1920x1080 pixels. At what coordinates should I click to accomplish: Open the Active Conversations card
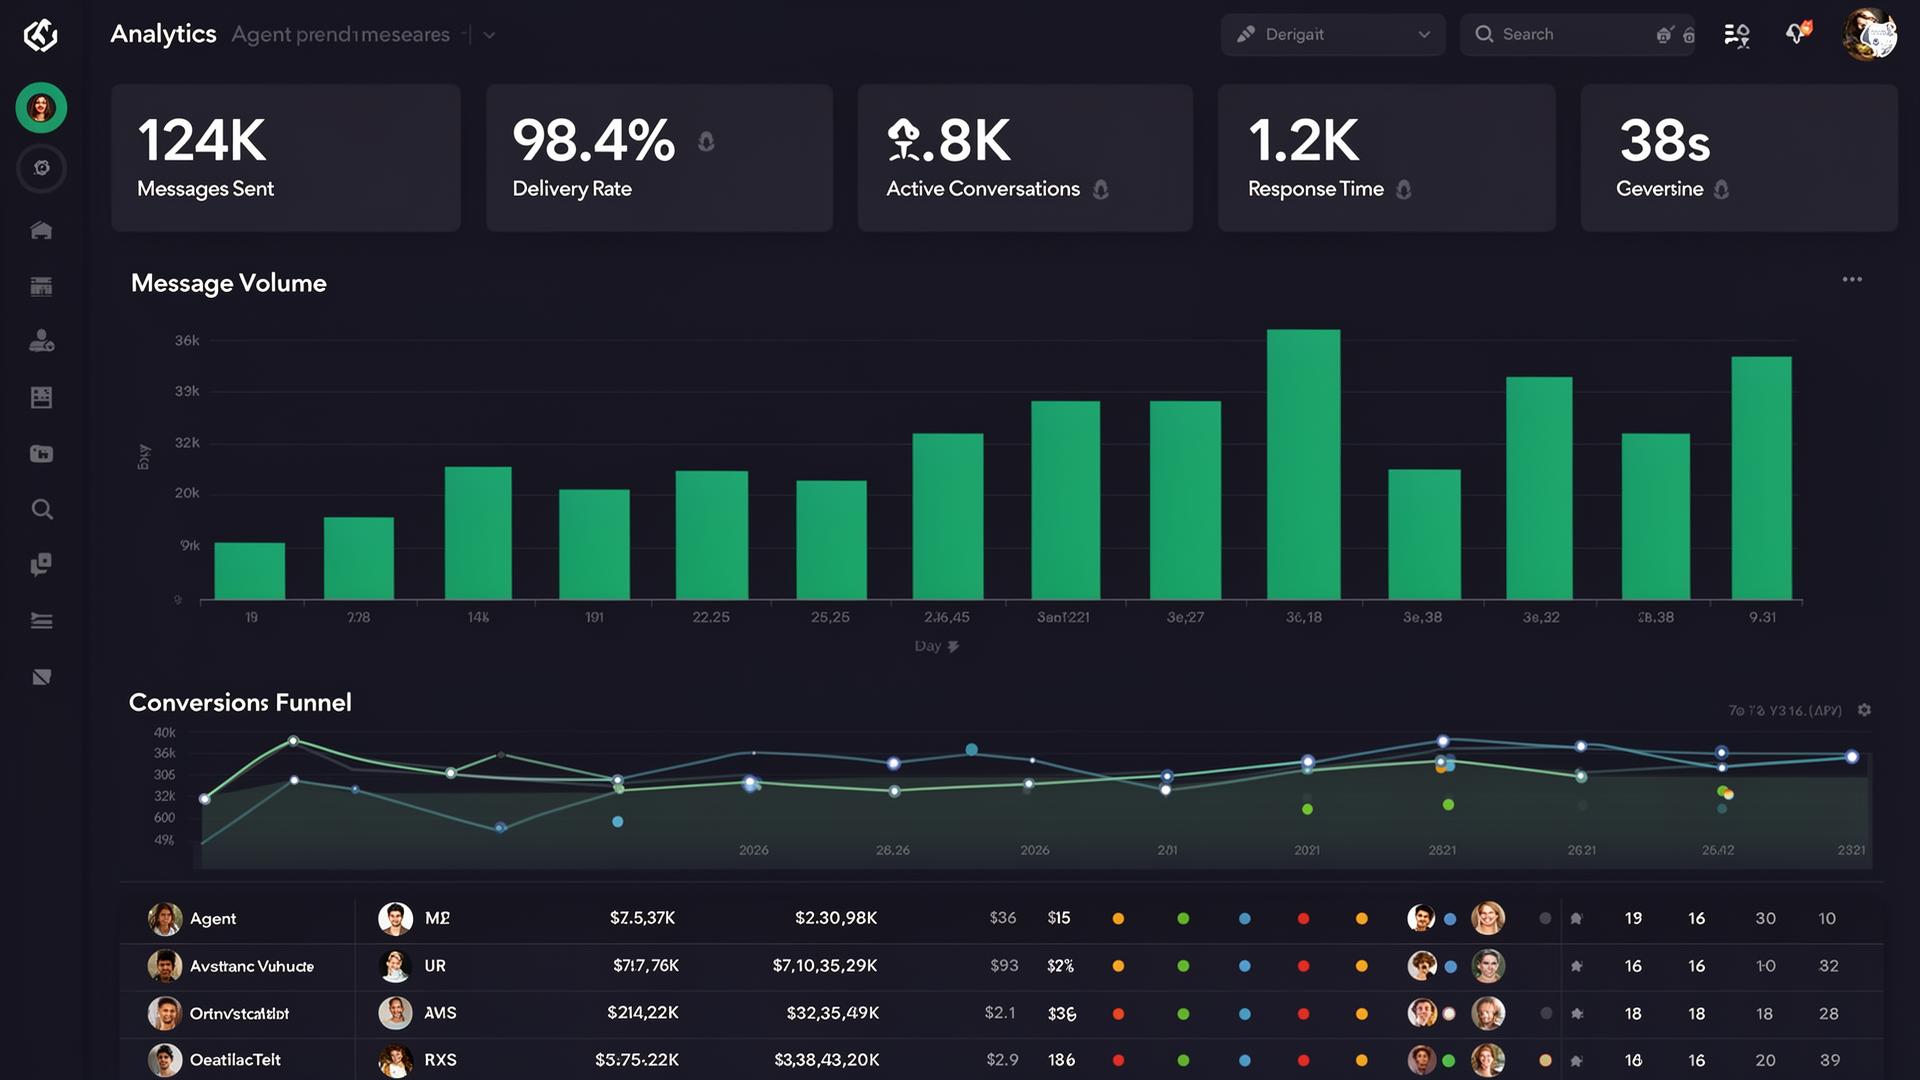[1025, 158]
